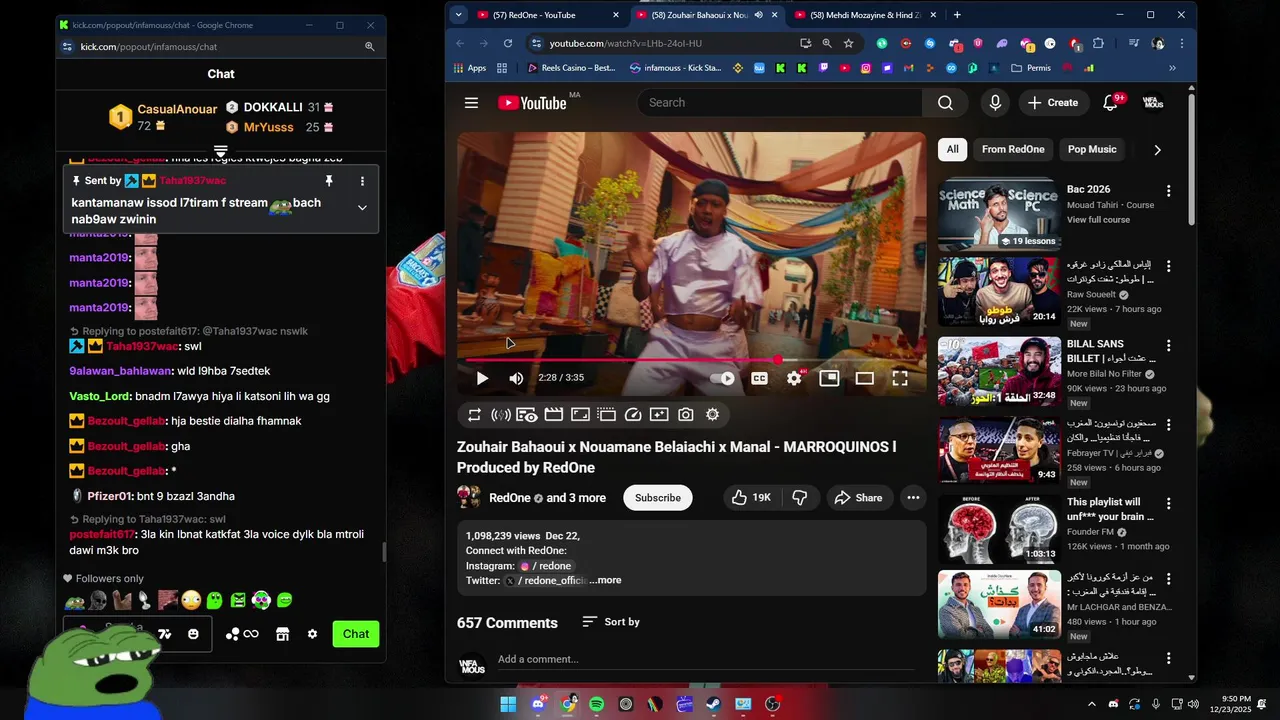The width and height of the screenshot is (1280, 720).
Task: Open the Kick chat shop icon
Action: point(282,634)
